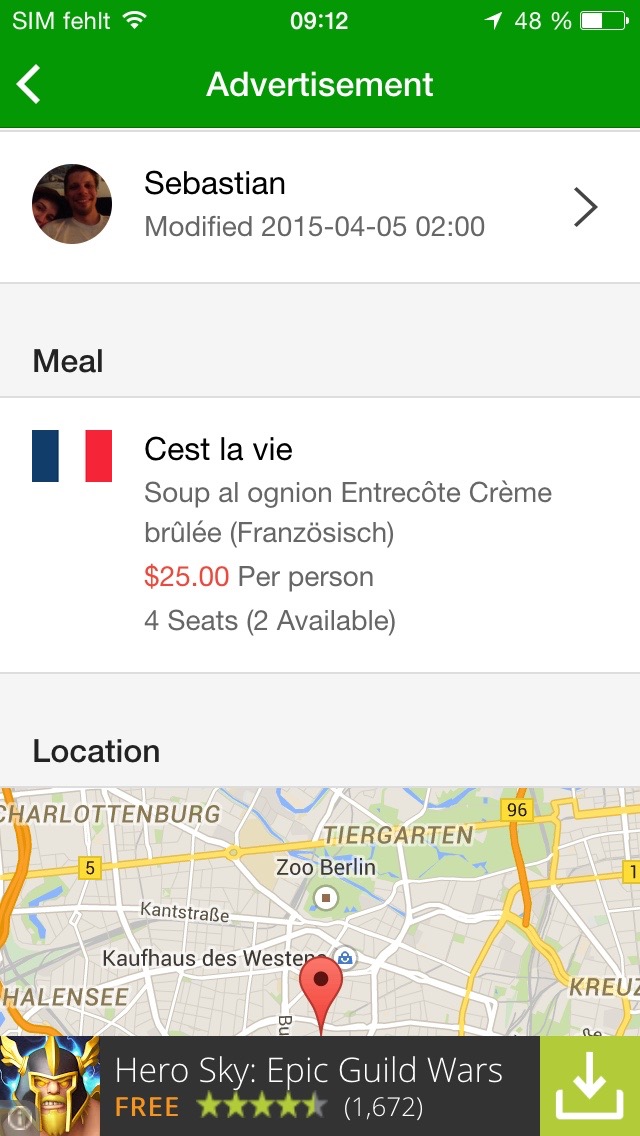This screenshot has width=640, height=1136.
Task: Tap the route 96 road shield
Action: [x=517, y=809]
